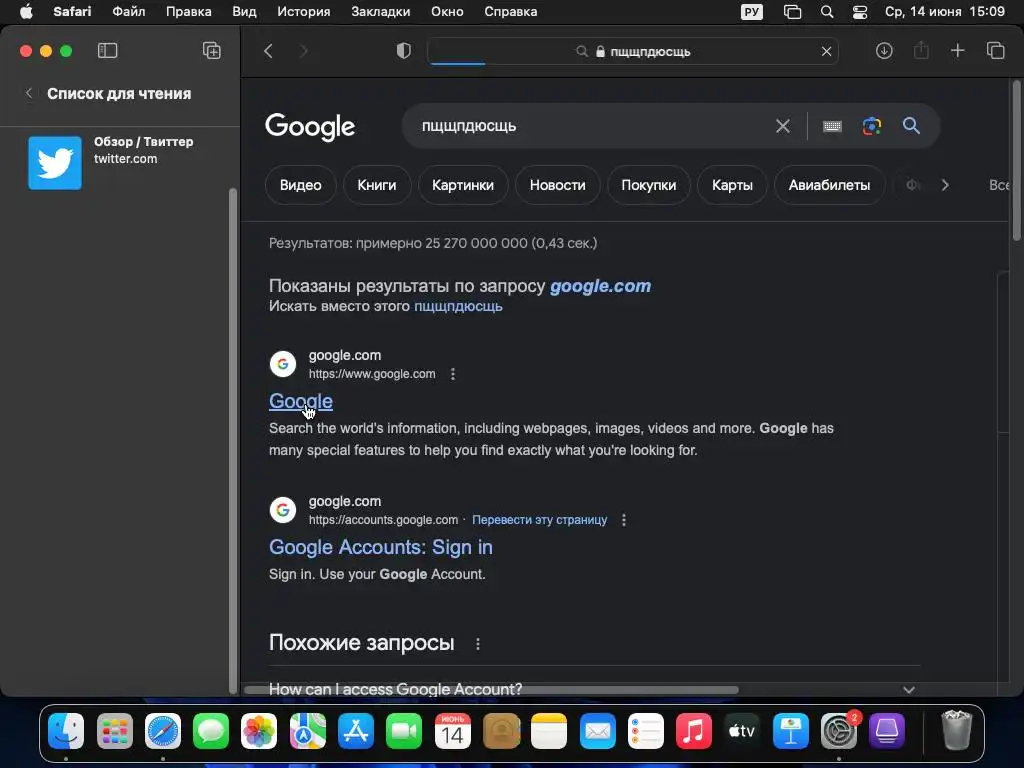Select the Авиабилеты filter chip
Image resolution: width=1024 pixels, height=768 pixels.
pos(829,185)
